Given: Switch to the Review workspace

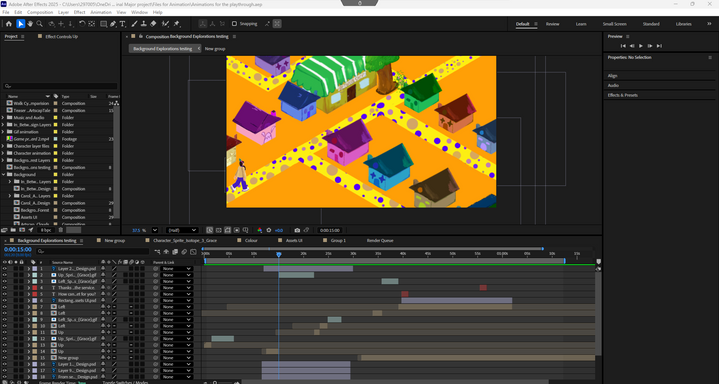Looking at the screenshot, I should point(552,24).
